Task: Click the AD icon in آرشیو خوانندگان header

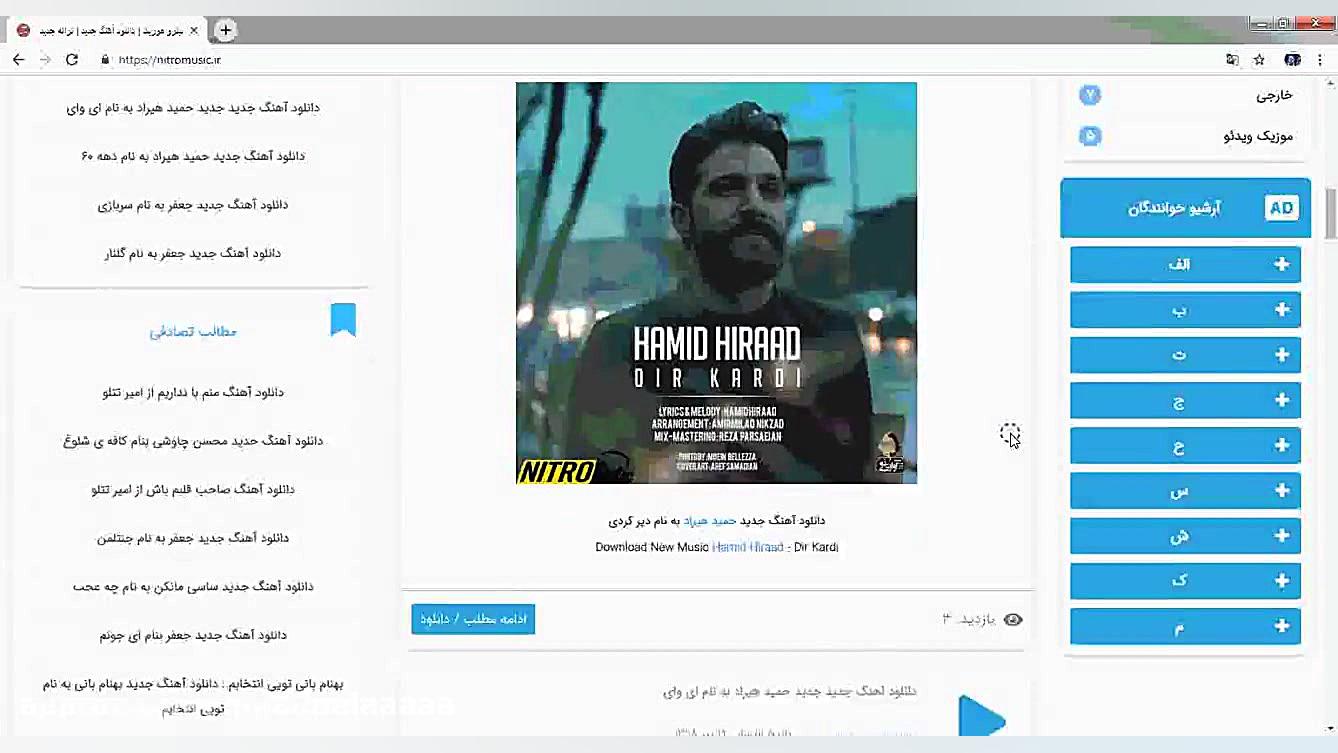Action: coord(1281,208)
